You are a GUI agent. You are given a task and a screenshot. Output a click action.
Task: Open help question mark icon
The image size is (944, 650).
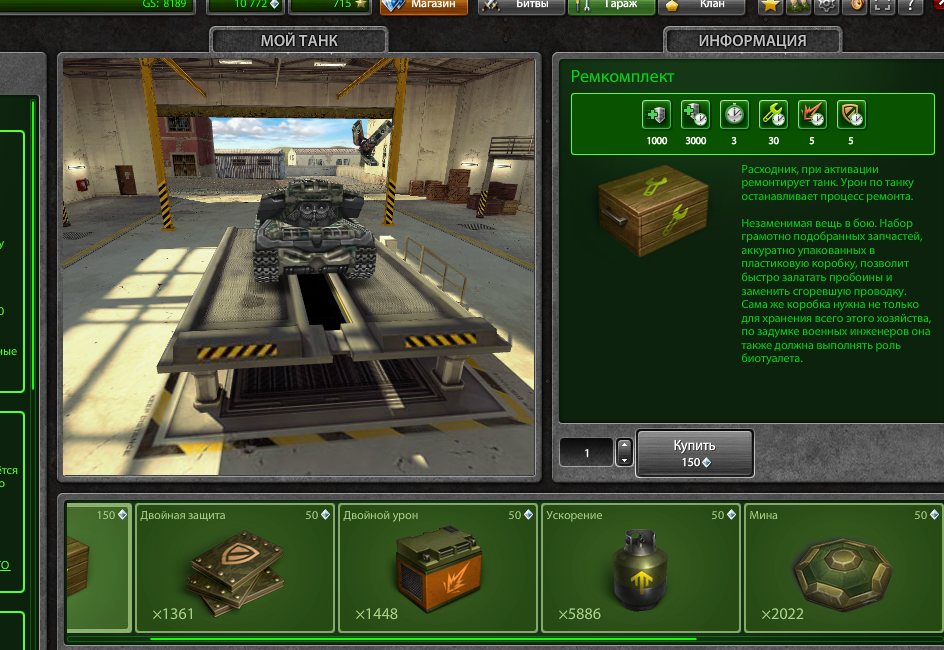911,6
